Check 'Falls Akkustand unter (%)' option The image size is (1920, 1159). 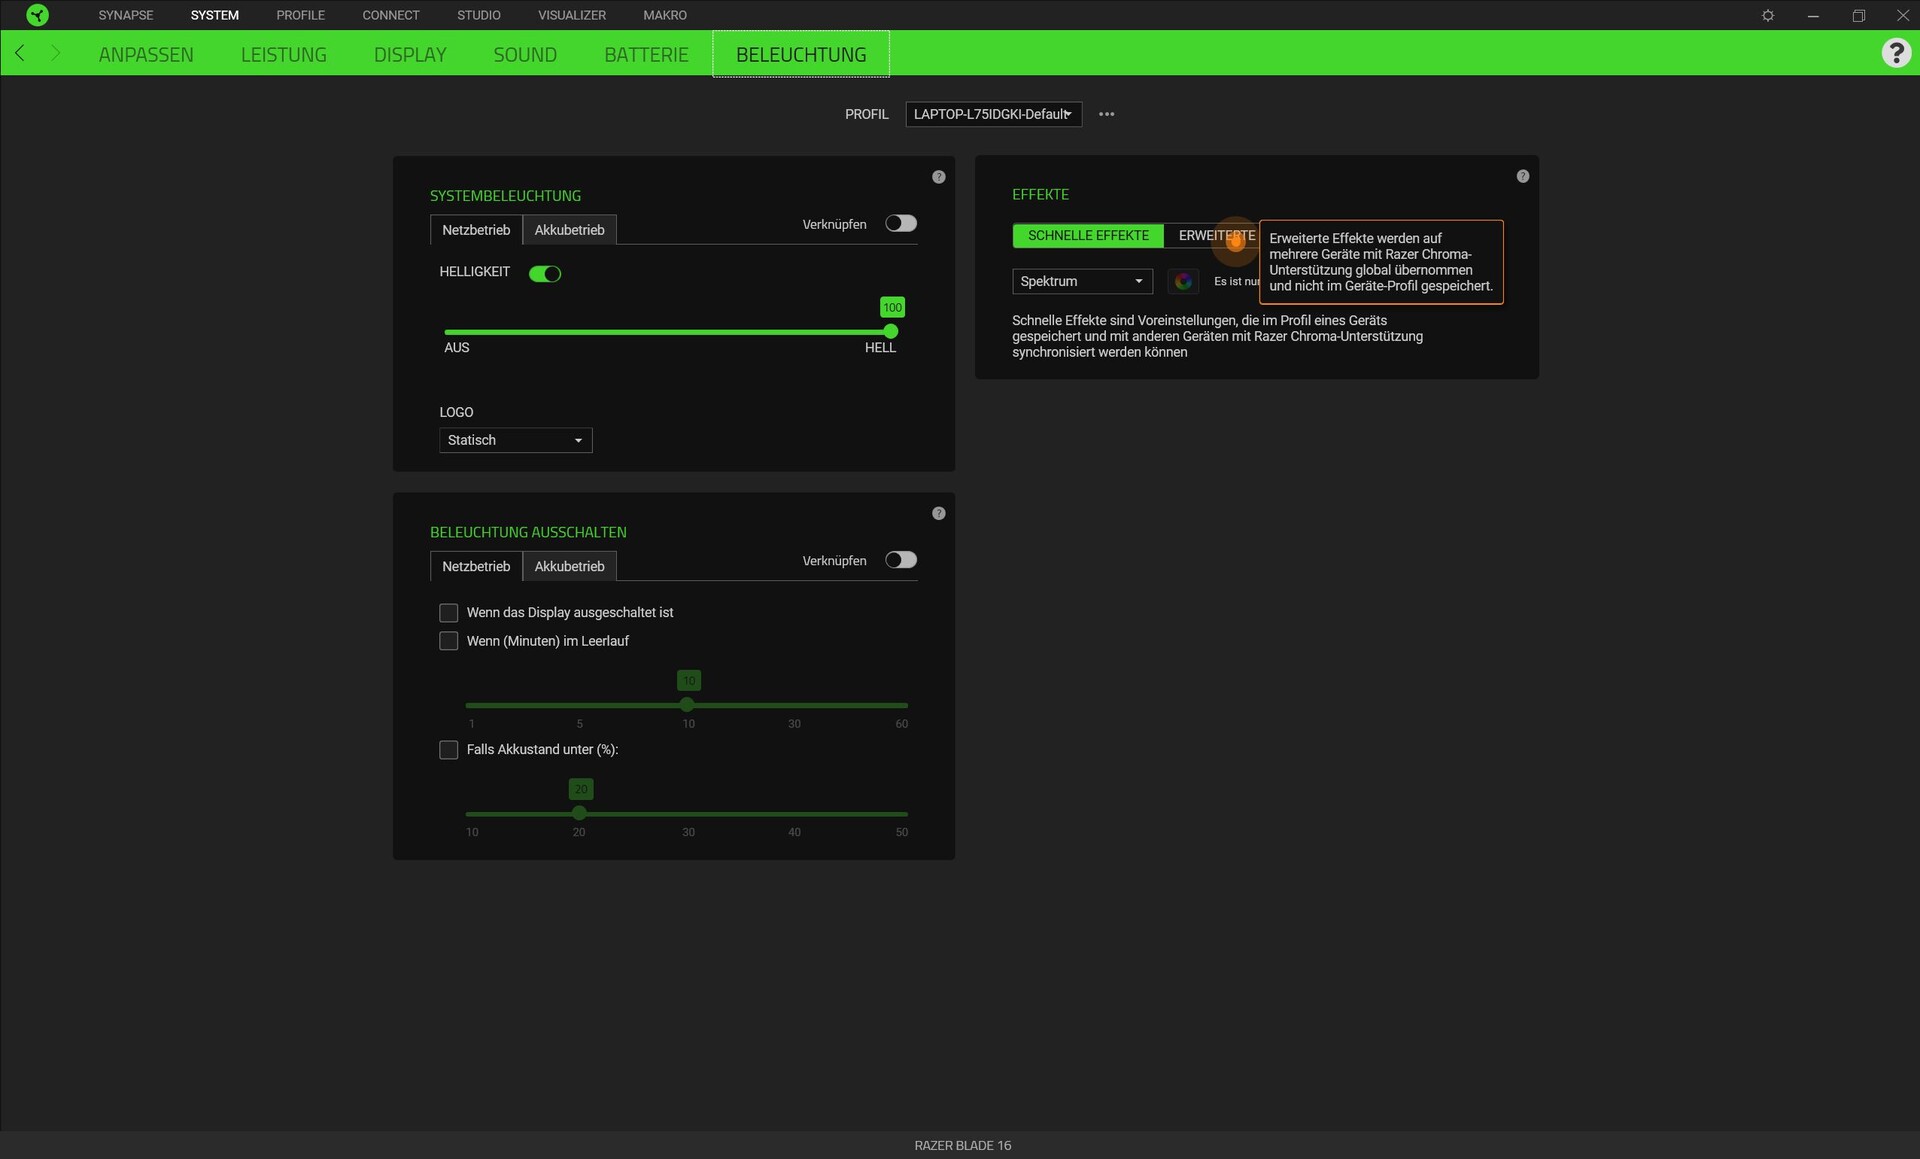pos(449,750)
